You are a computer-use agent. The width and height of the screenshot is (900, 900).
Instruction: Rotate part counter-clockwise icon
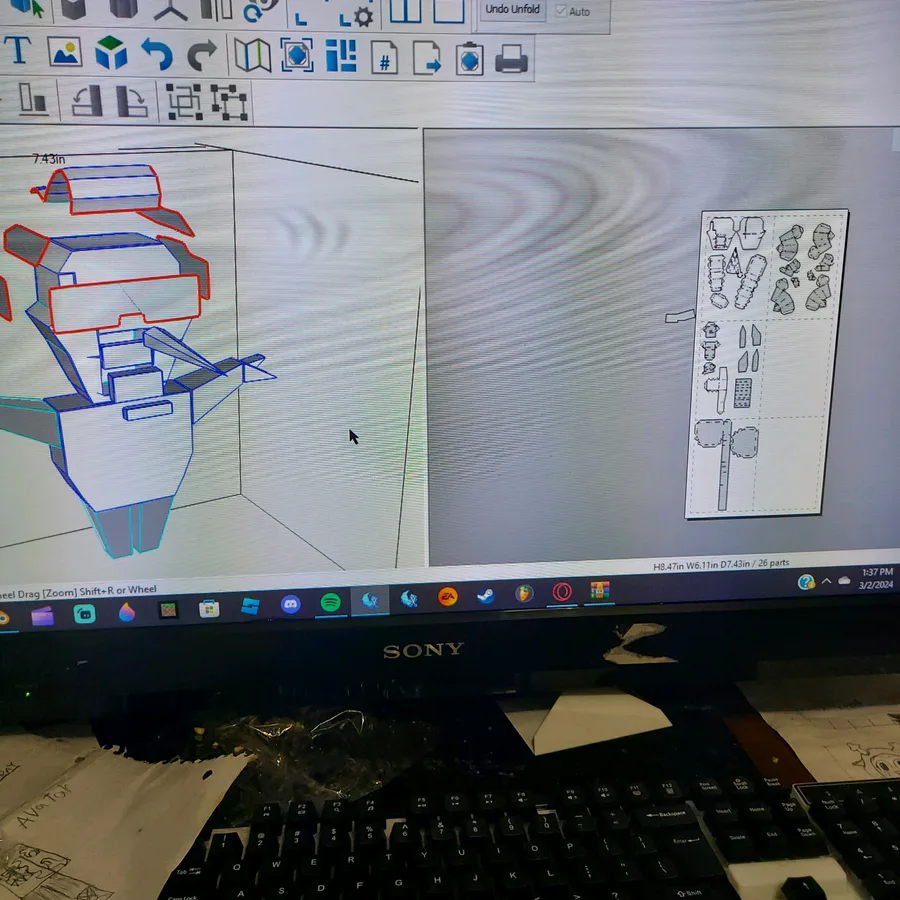(x=87, y=101)
